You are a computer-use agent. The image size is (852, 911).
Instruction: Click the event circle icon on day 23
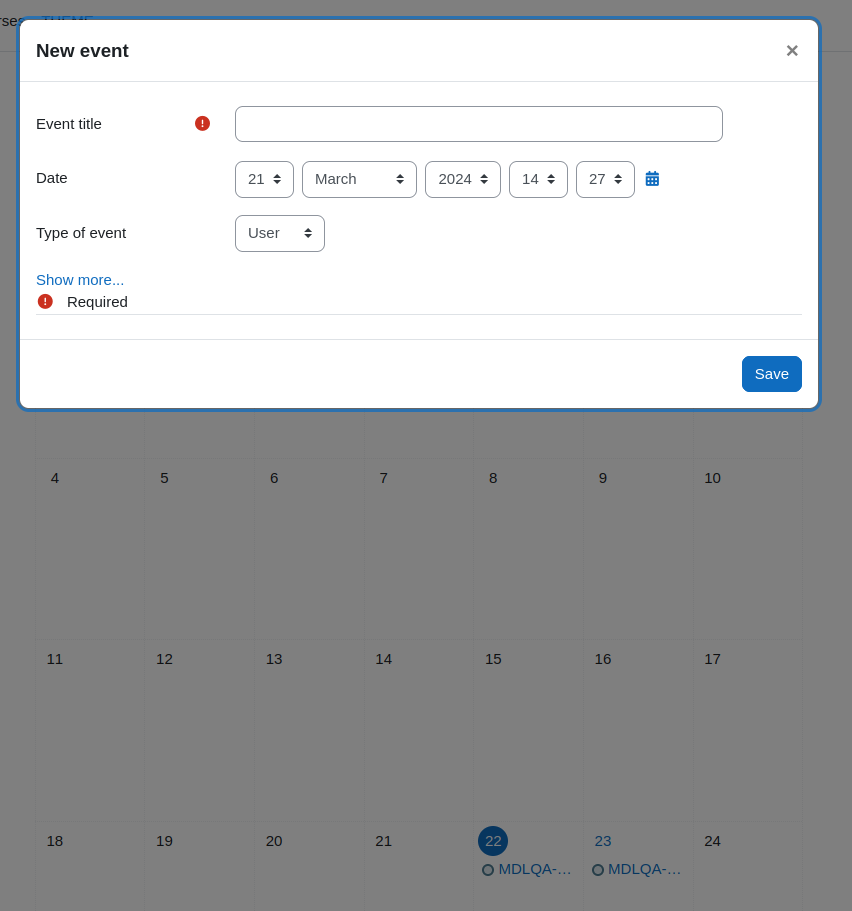click(x=597, y=870)
